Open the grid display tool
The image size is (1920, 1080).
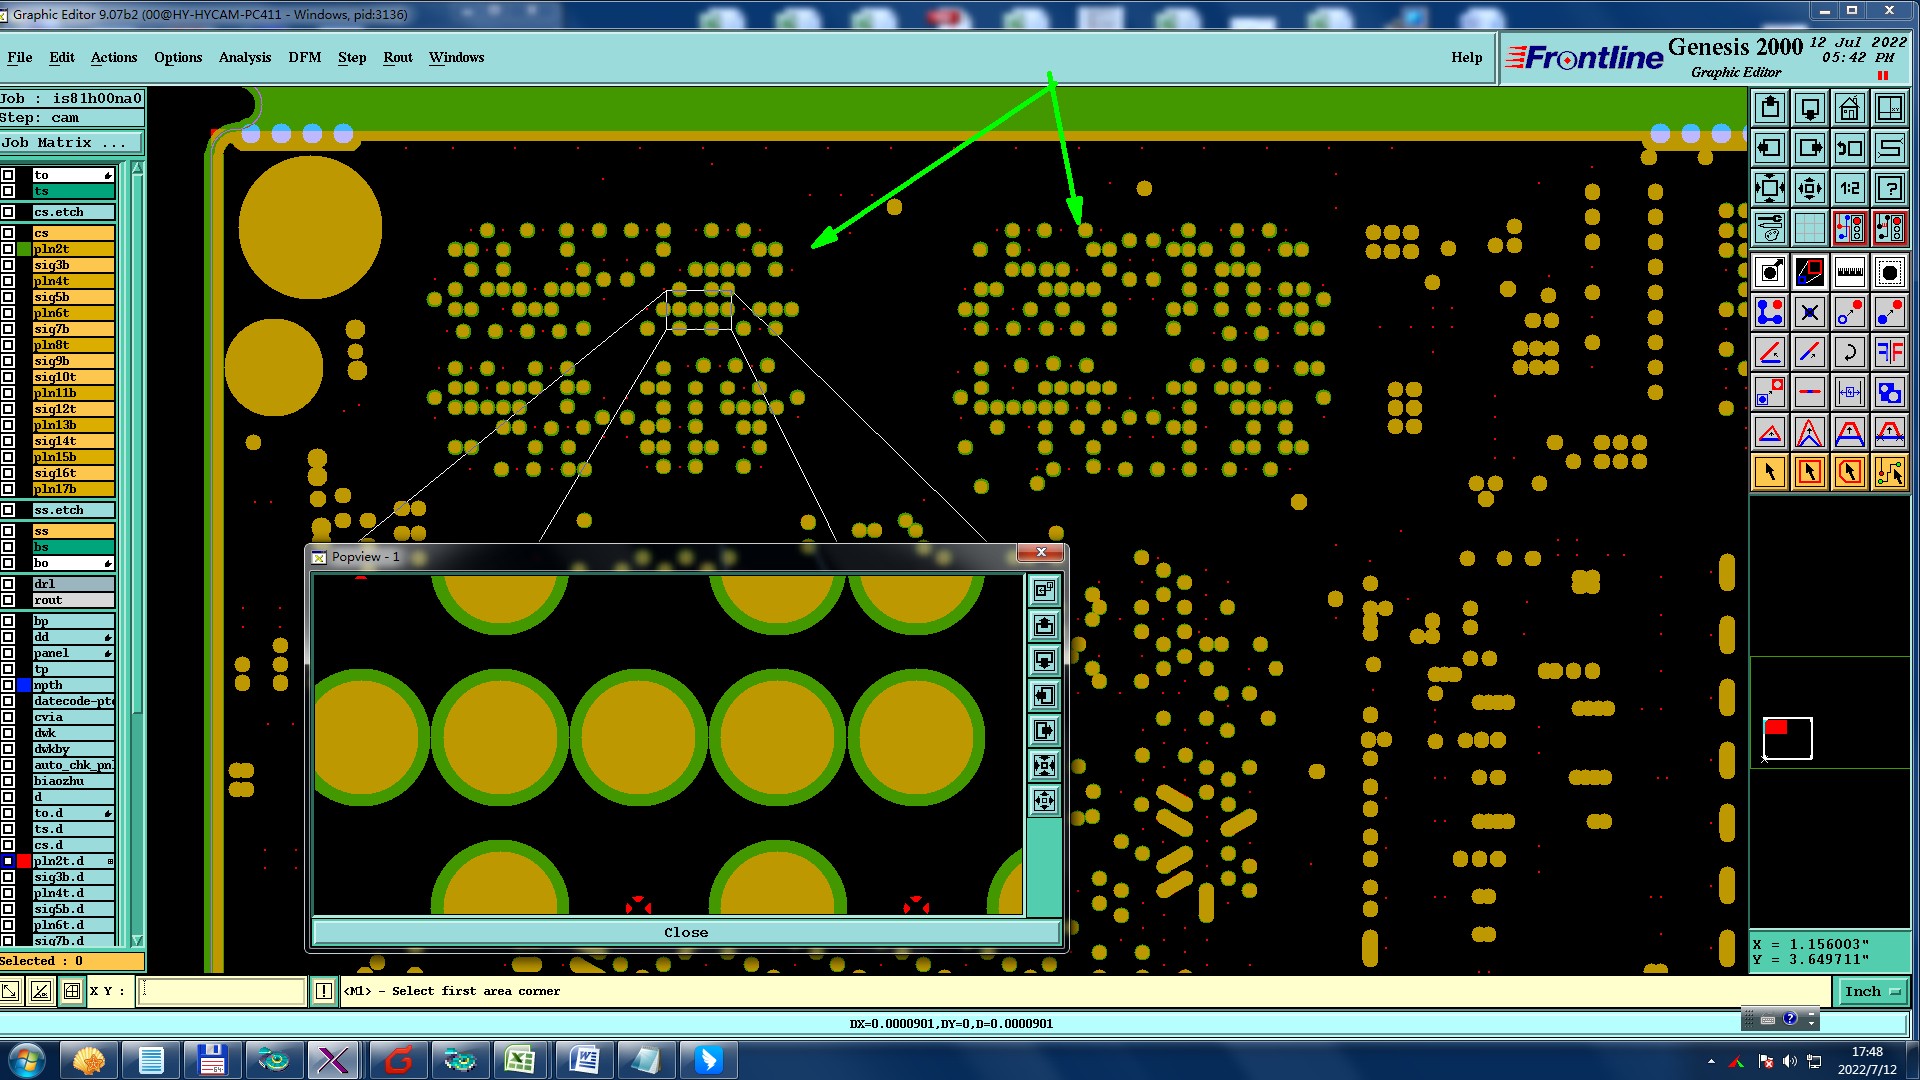point(1809,228)
